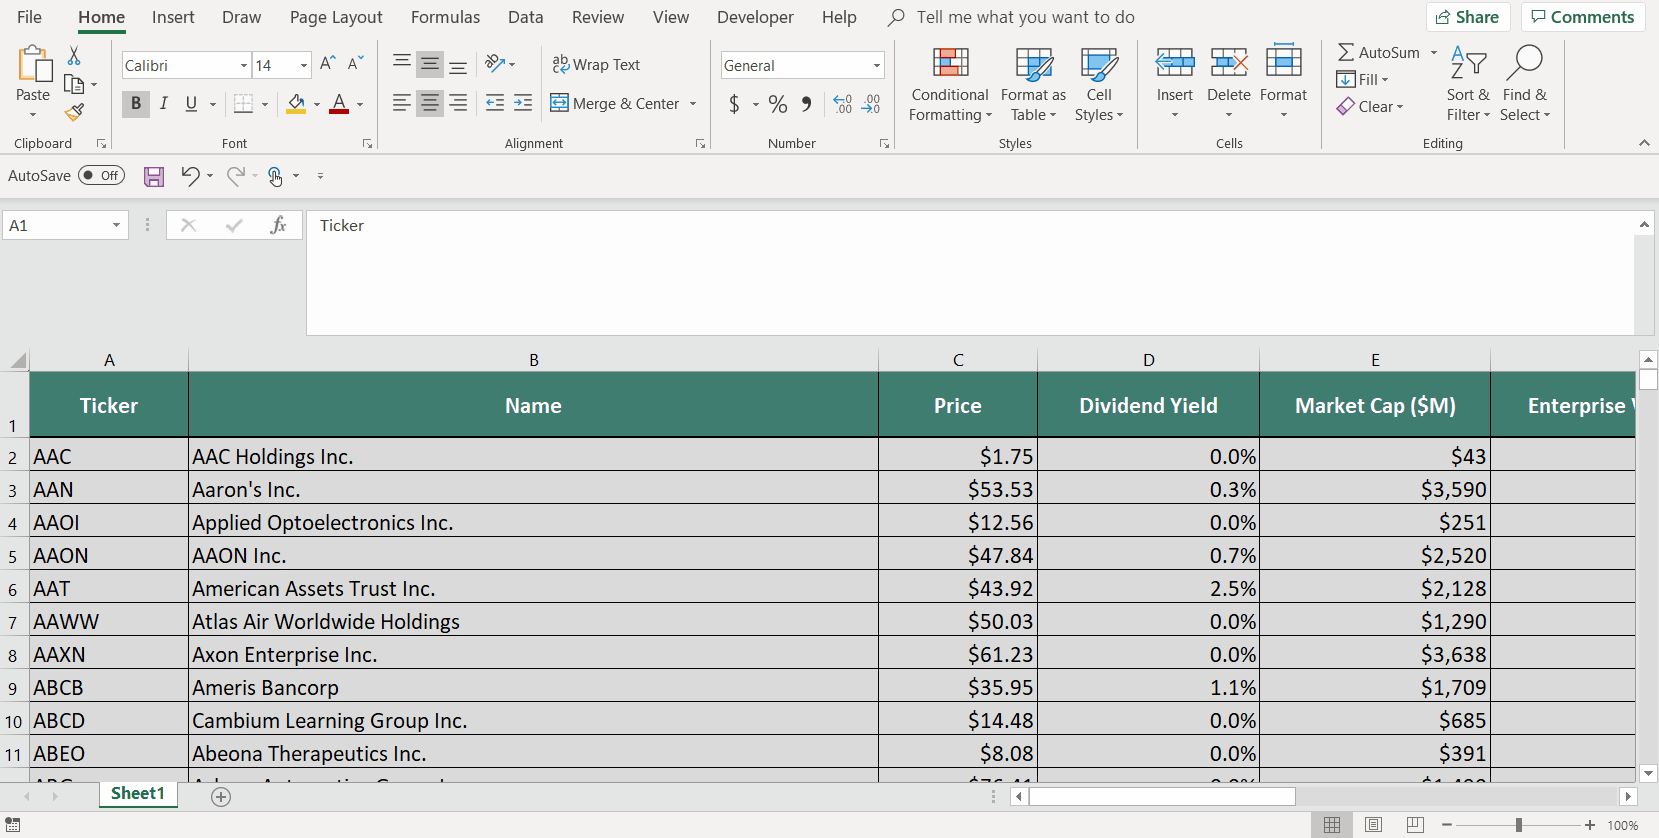The height and width of the screenshot is (838, 1659).
Task: Toggle Italic formatting
Action: (164, 104)
